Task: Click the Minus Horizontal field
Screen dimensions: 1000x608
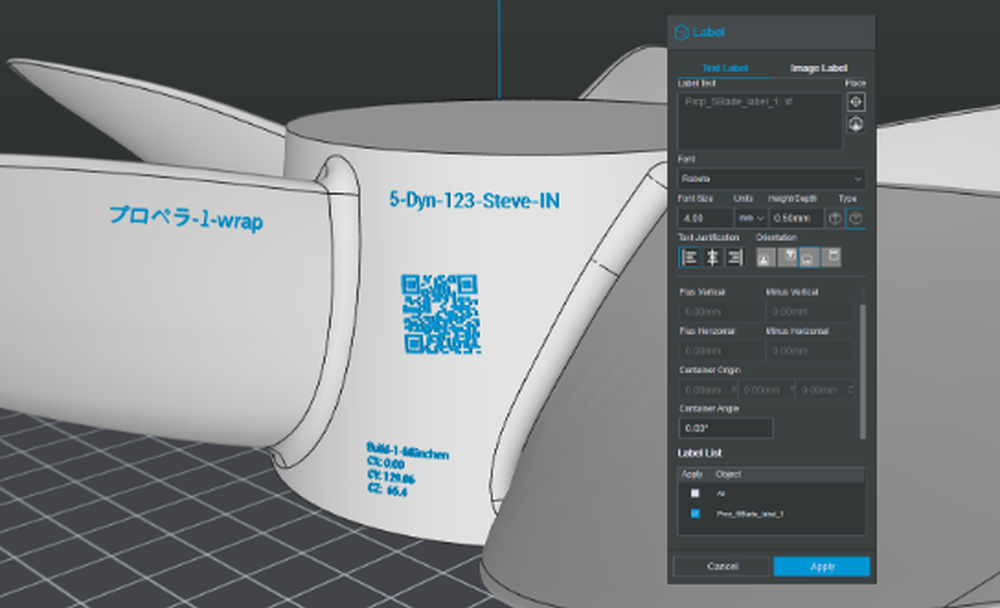Action: click(x=809, y=351)
